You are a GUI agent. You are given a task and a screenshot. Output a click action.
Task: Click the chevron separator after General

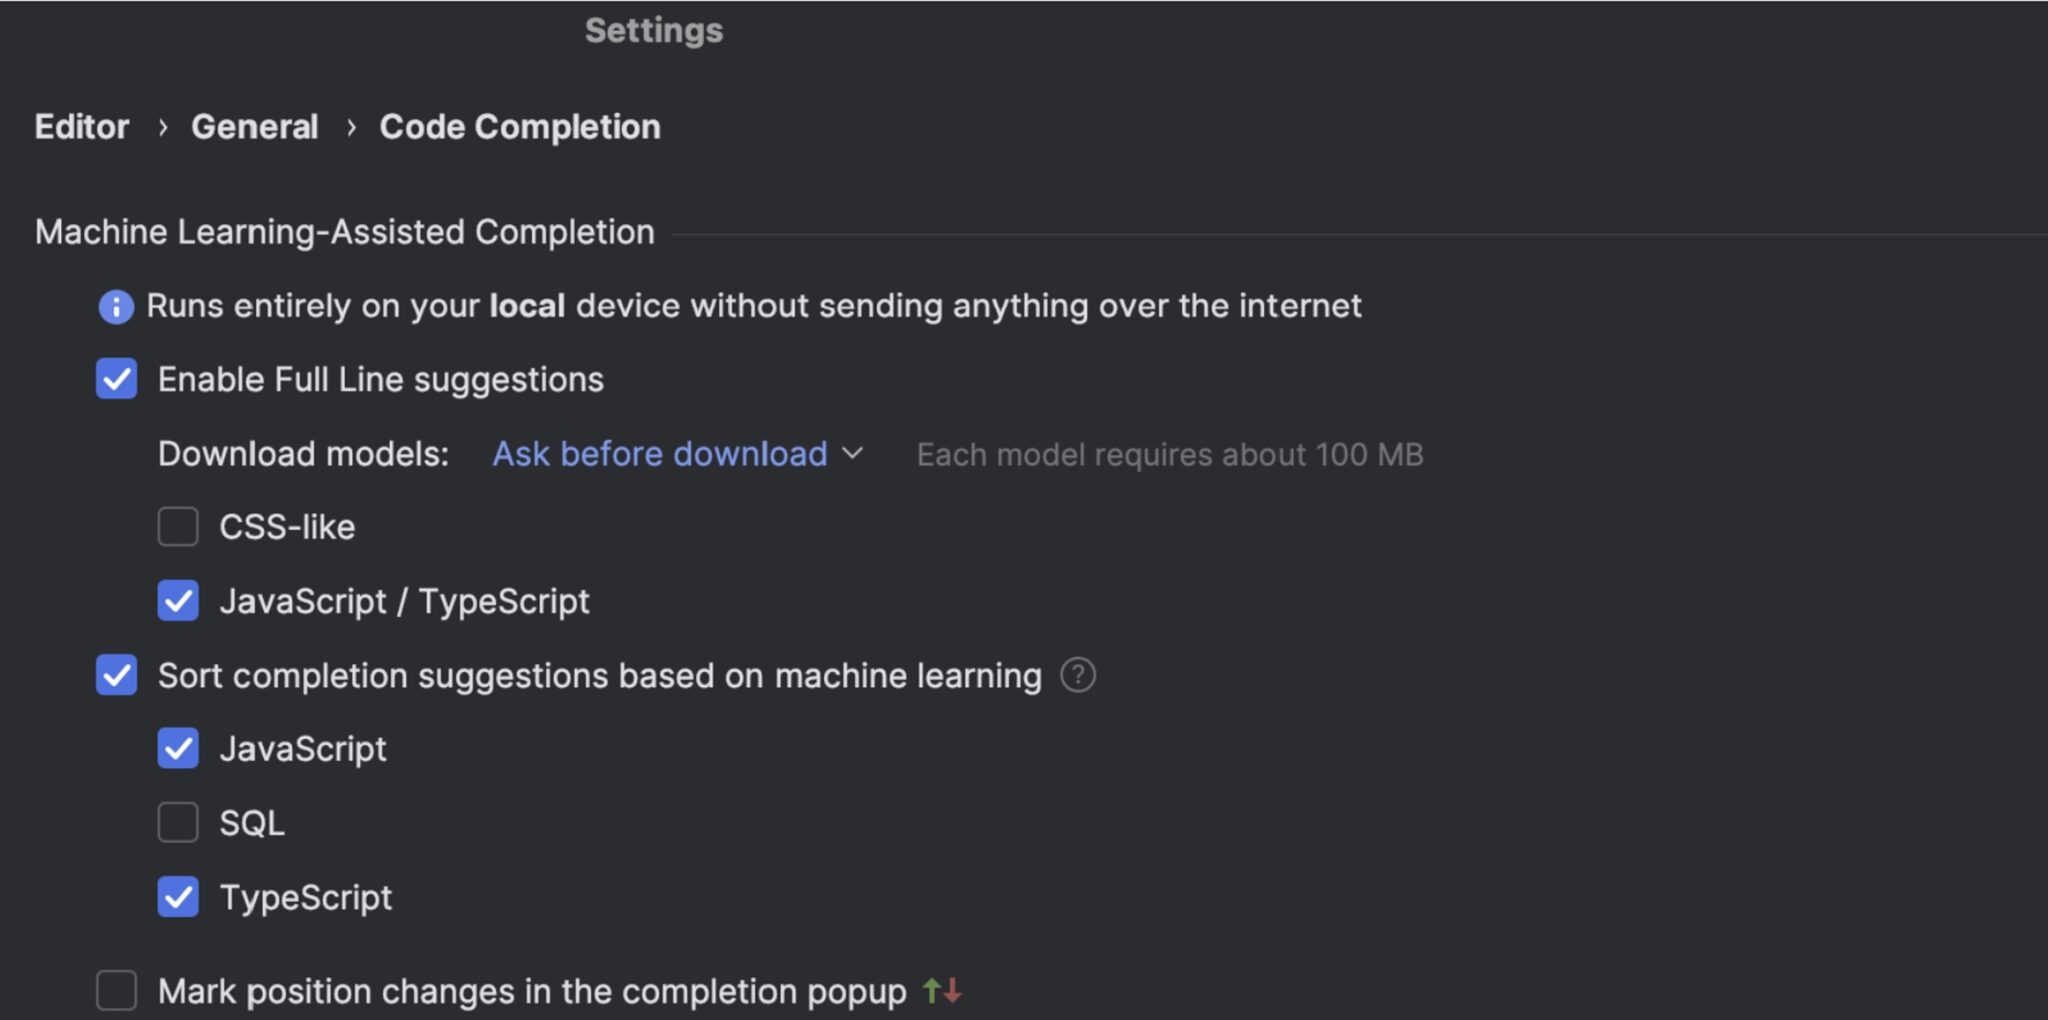[351, 128]
